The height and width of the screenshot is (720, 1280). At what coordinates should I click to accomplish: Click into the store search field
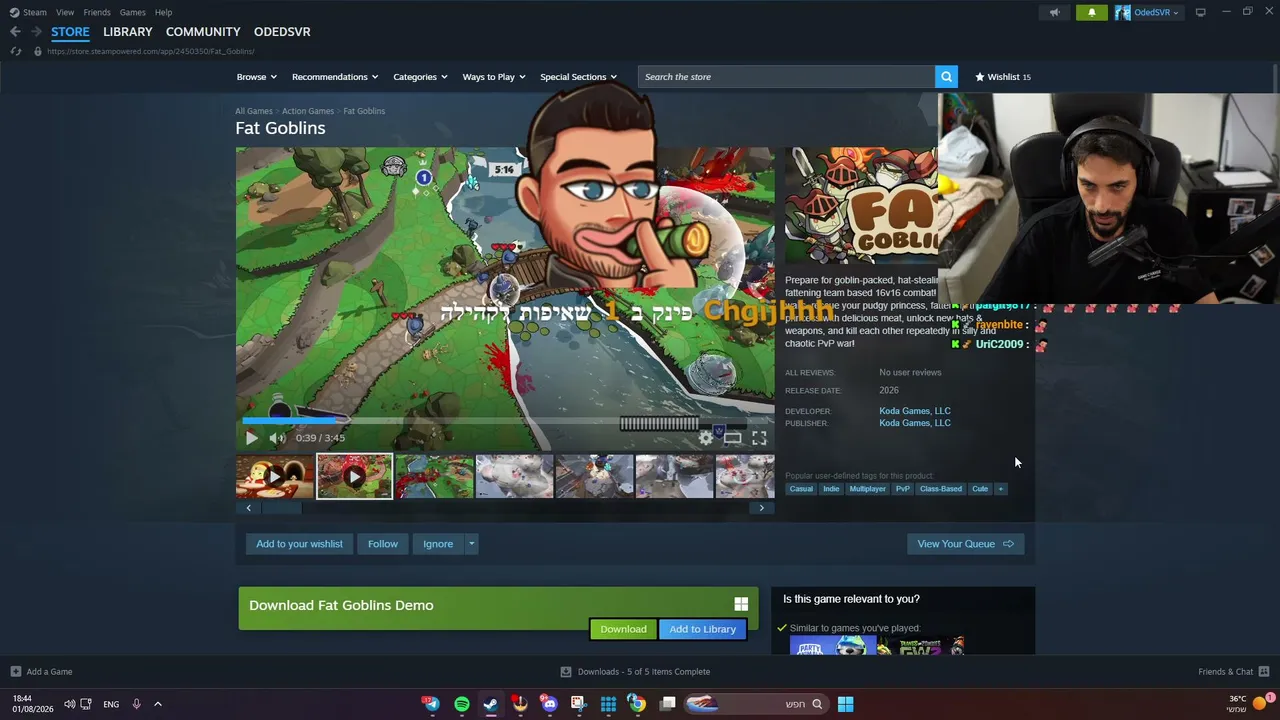[785, 77]
